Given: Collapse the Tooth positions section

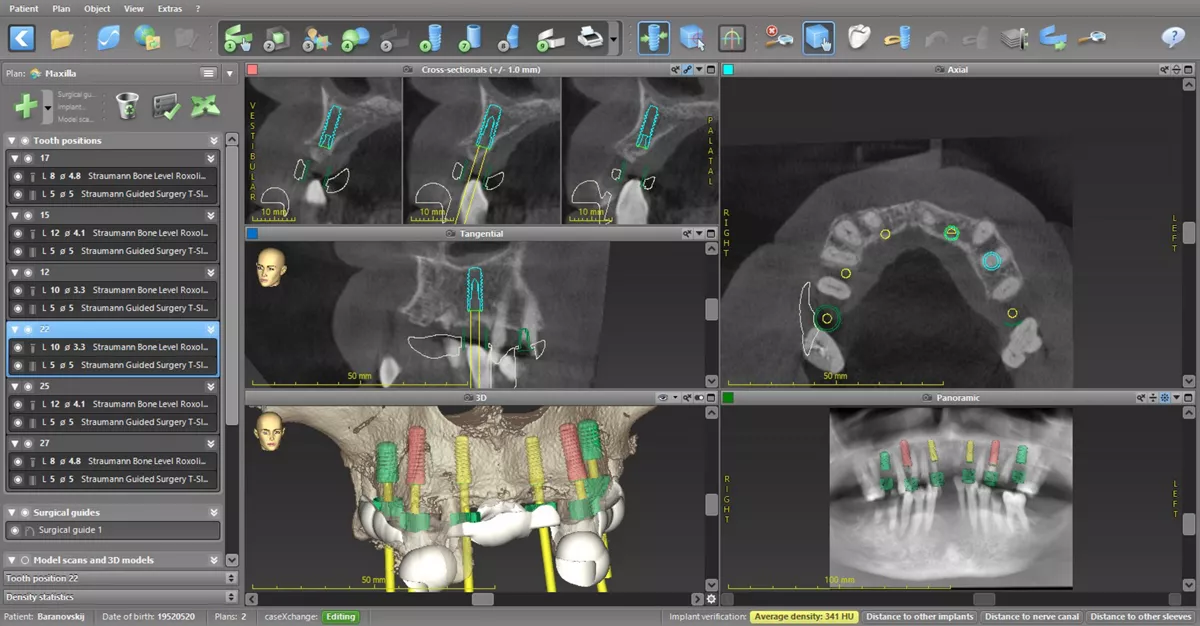Looking at the screenshot, I should click(x=12, y=141).
